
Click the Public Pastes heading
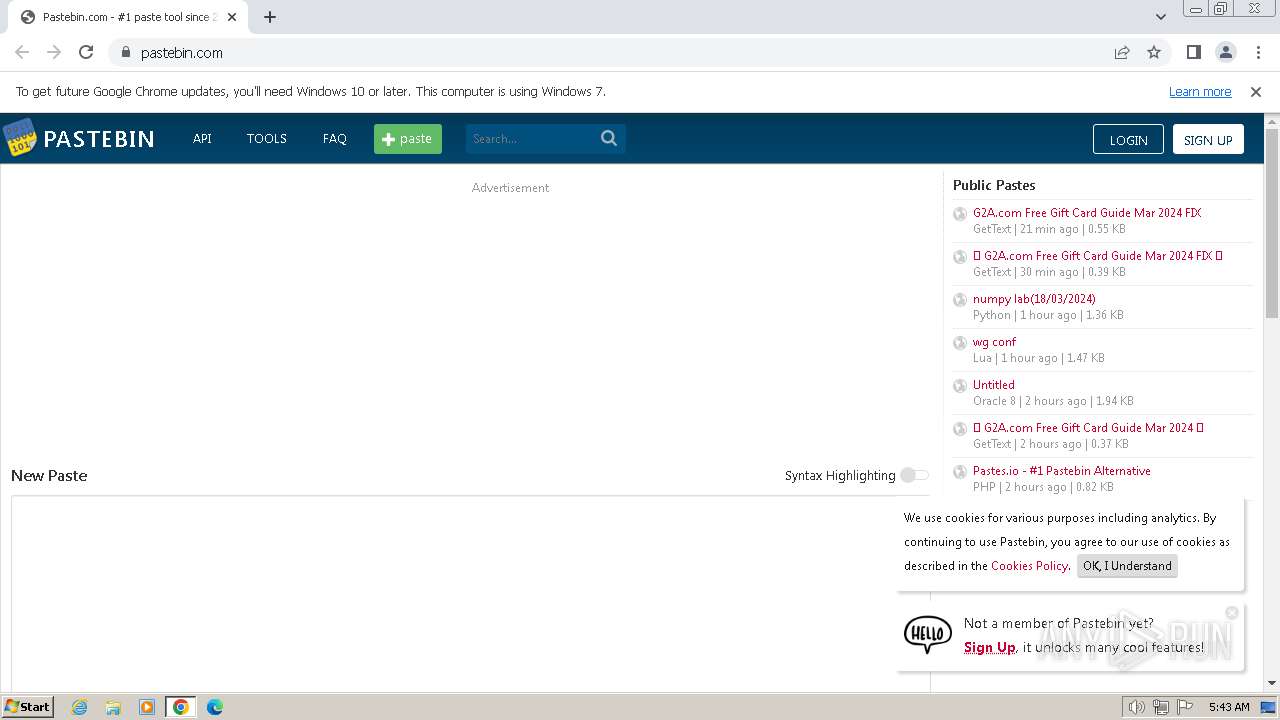[994, 185]
